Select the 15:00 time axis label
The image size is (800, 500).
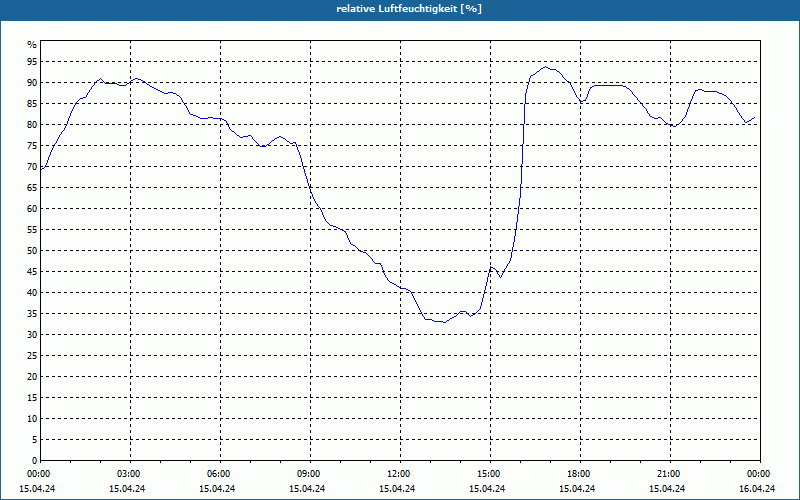tap(488, 474)
